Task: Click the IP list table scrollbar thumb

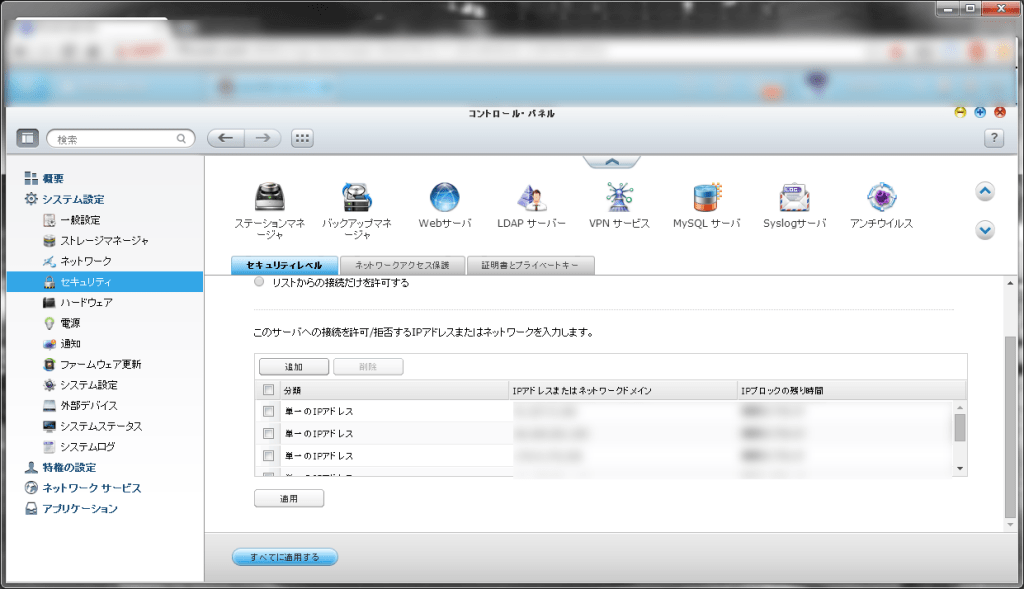Action: tap(959, 428)
